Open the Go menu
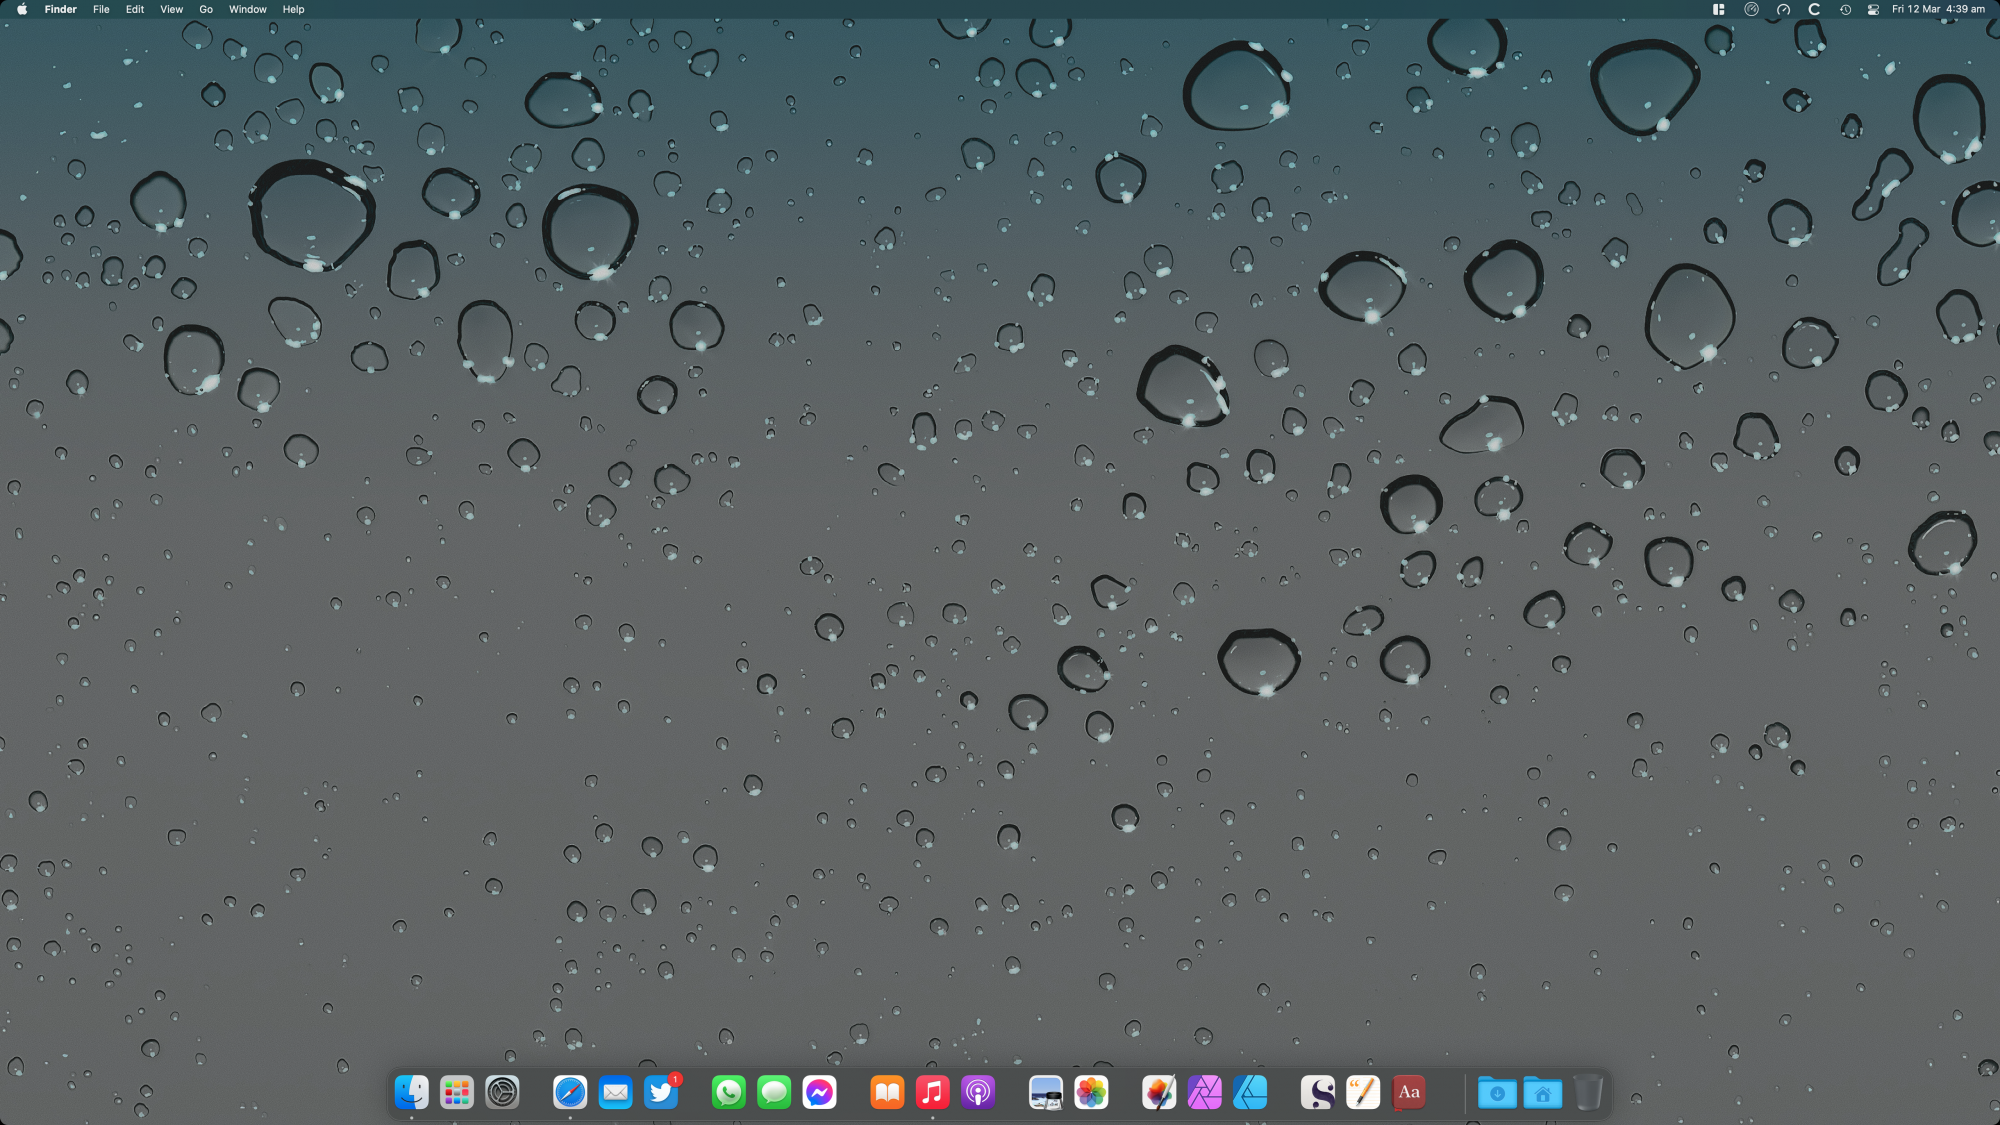Screen dimensions: 2000x1125 tap(206, 9)
